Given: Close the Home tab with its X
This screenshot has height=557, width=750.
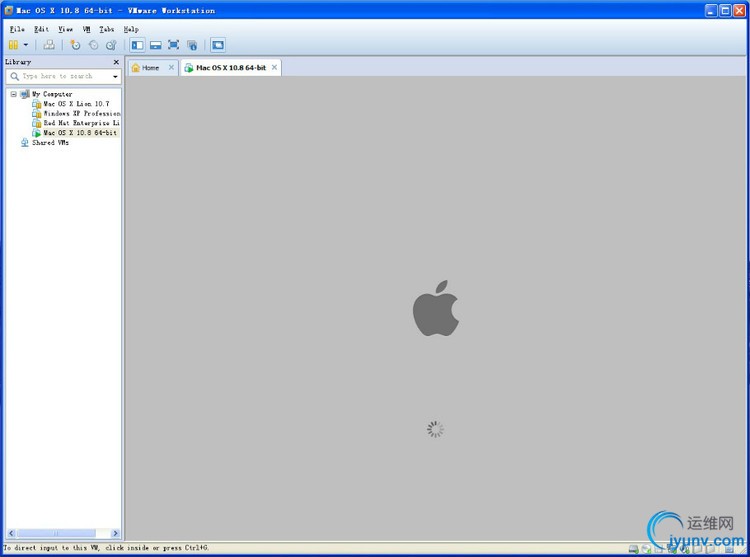Looking at the screenshot, I should pyautogui.click(x=171, y=67).
